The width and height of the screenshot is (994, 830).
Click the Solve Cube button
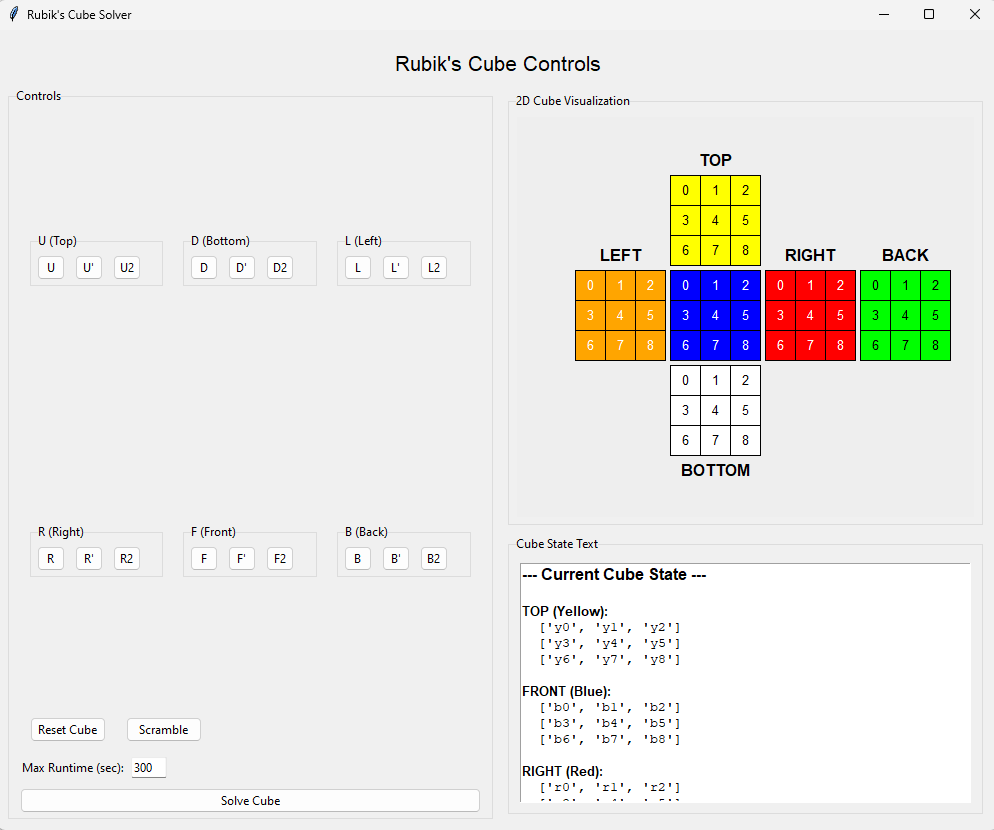point(250,801)
